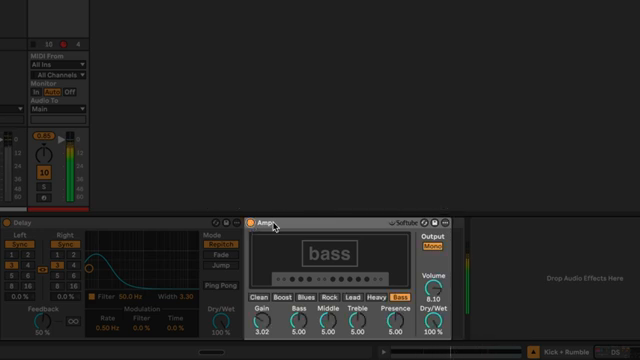Viewport: 640px width, 360px height.
Task: Set Monitor to In
Action: [36, 92]
